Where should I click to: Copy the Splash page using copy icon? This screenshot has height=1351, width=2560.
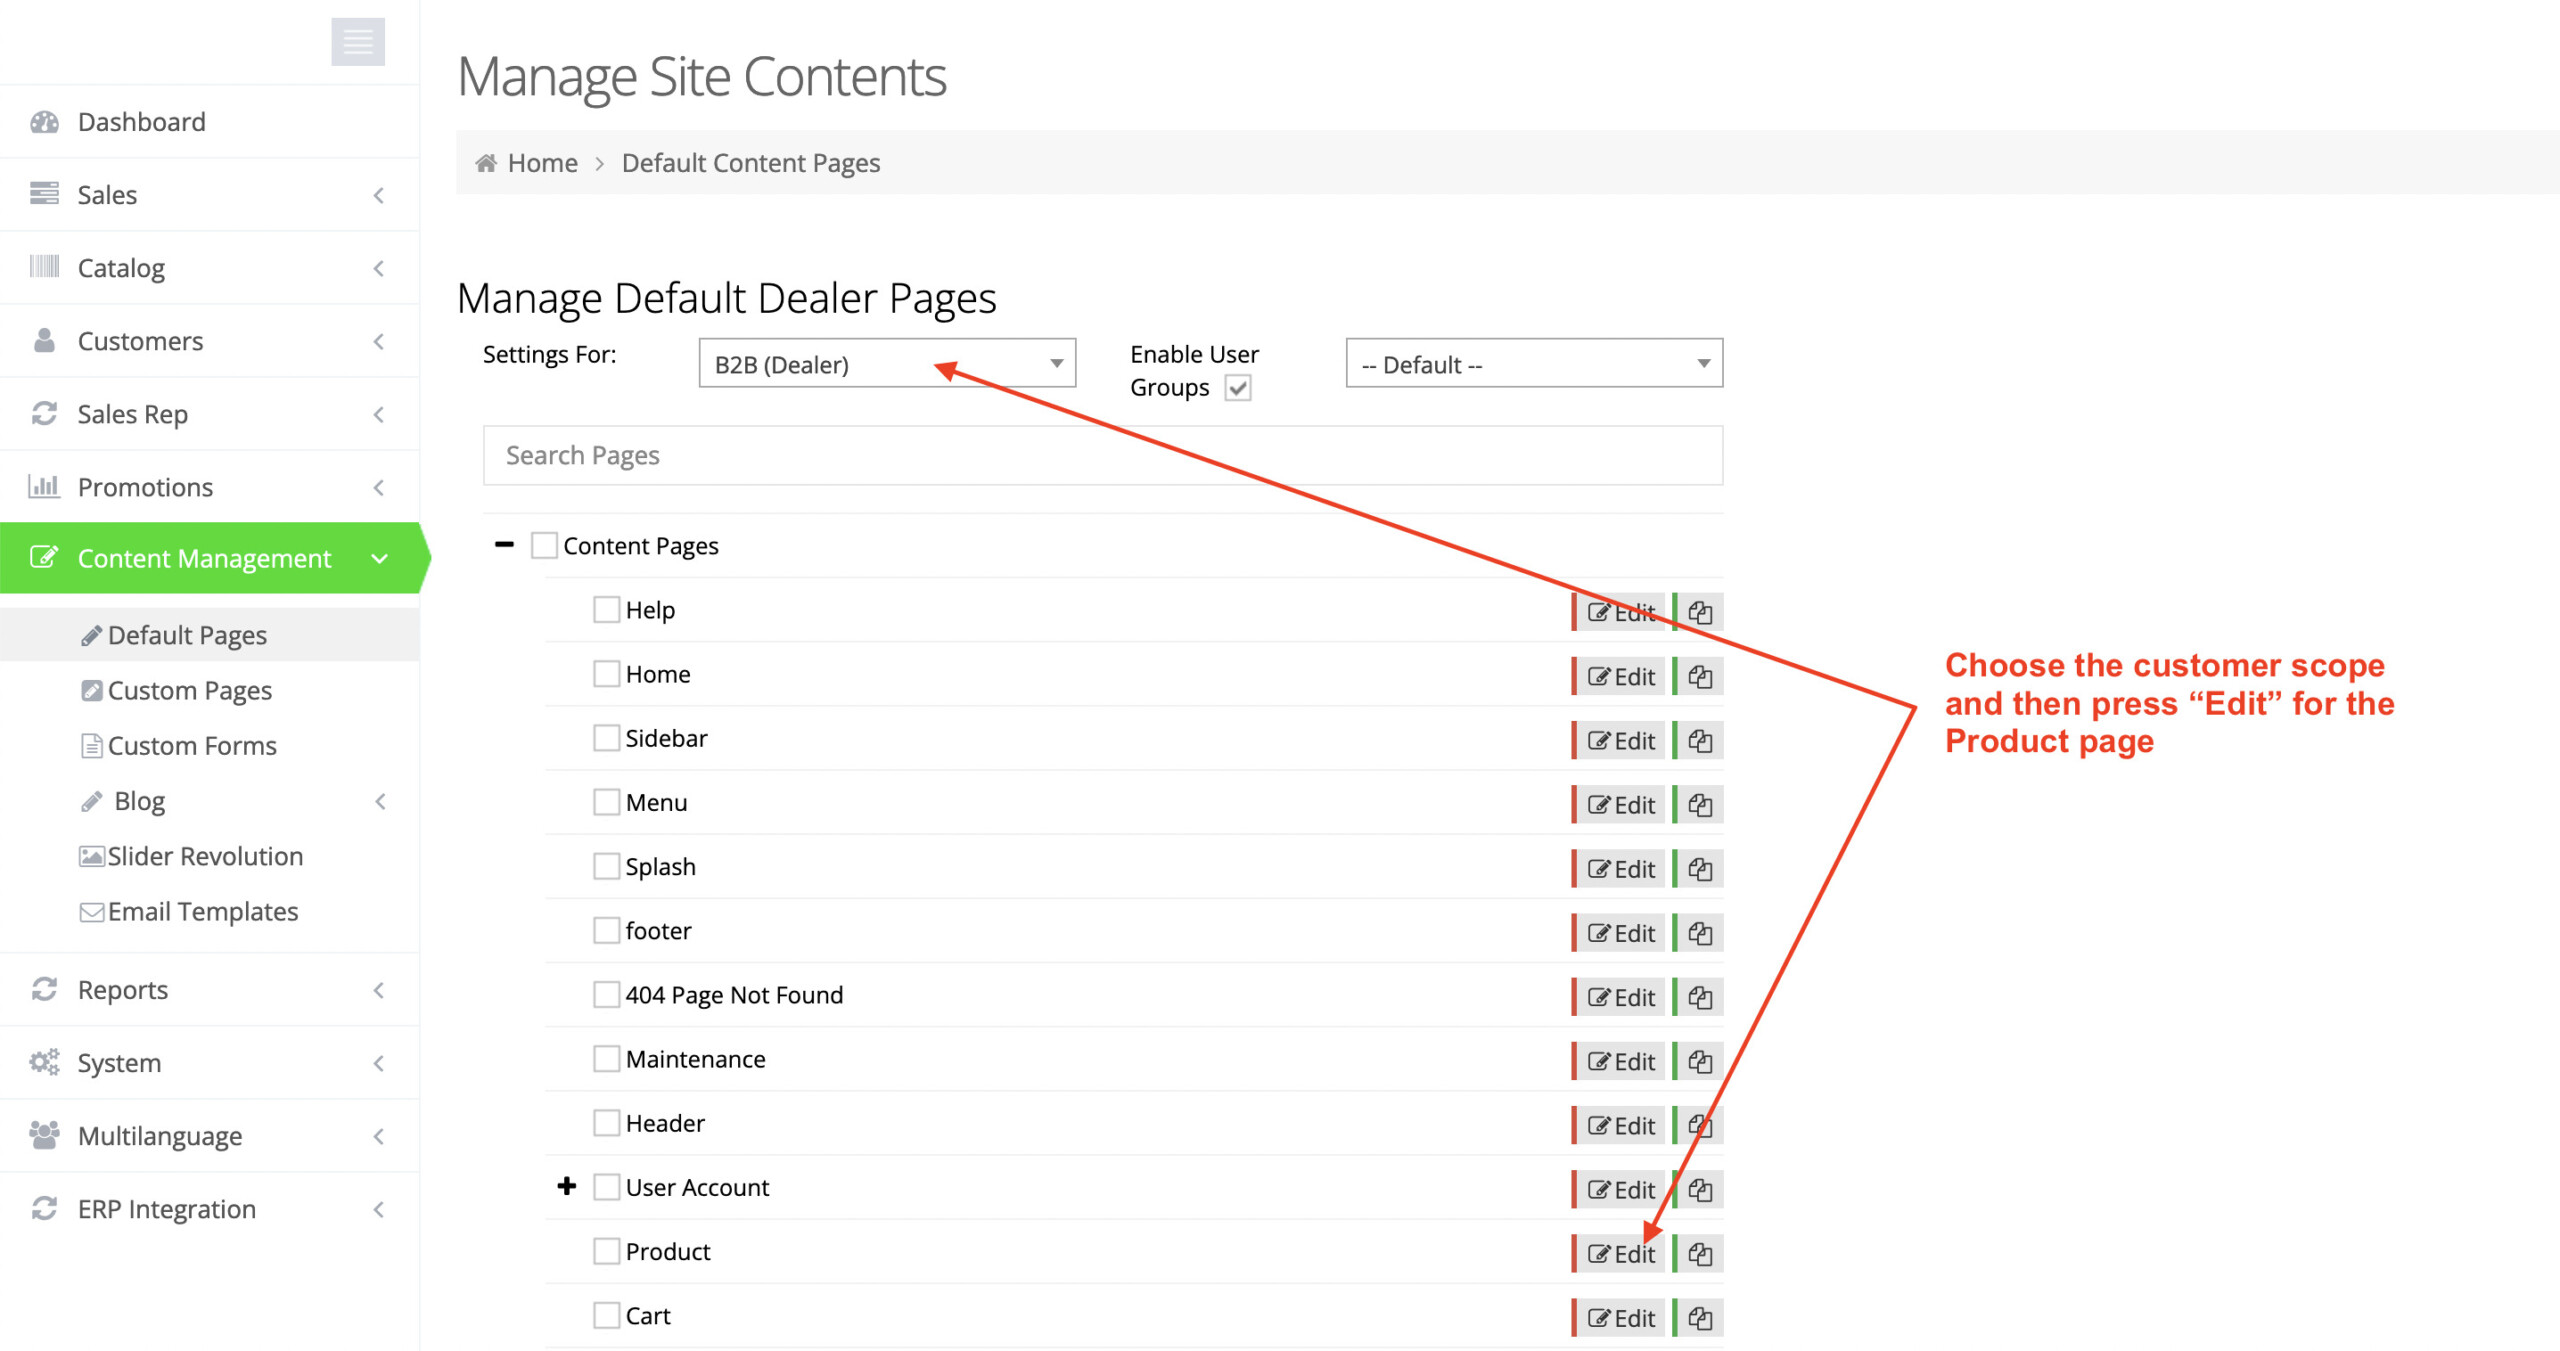pos(1699,869)
